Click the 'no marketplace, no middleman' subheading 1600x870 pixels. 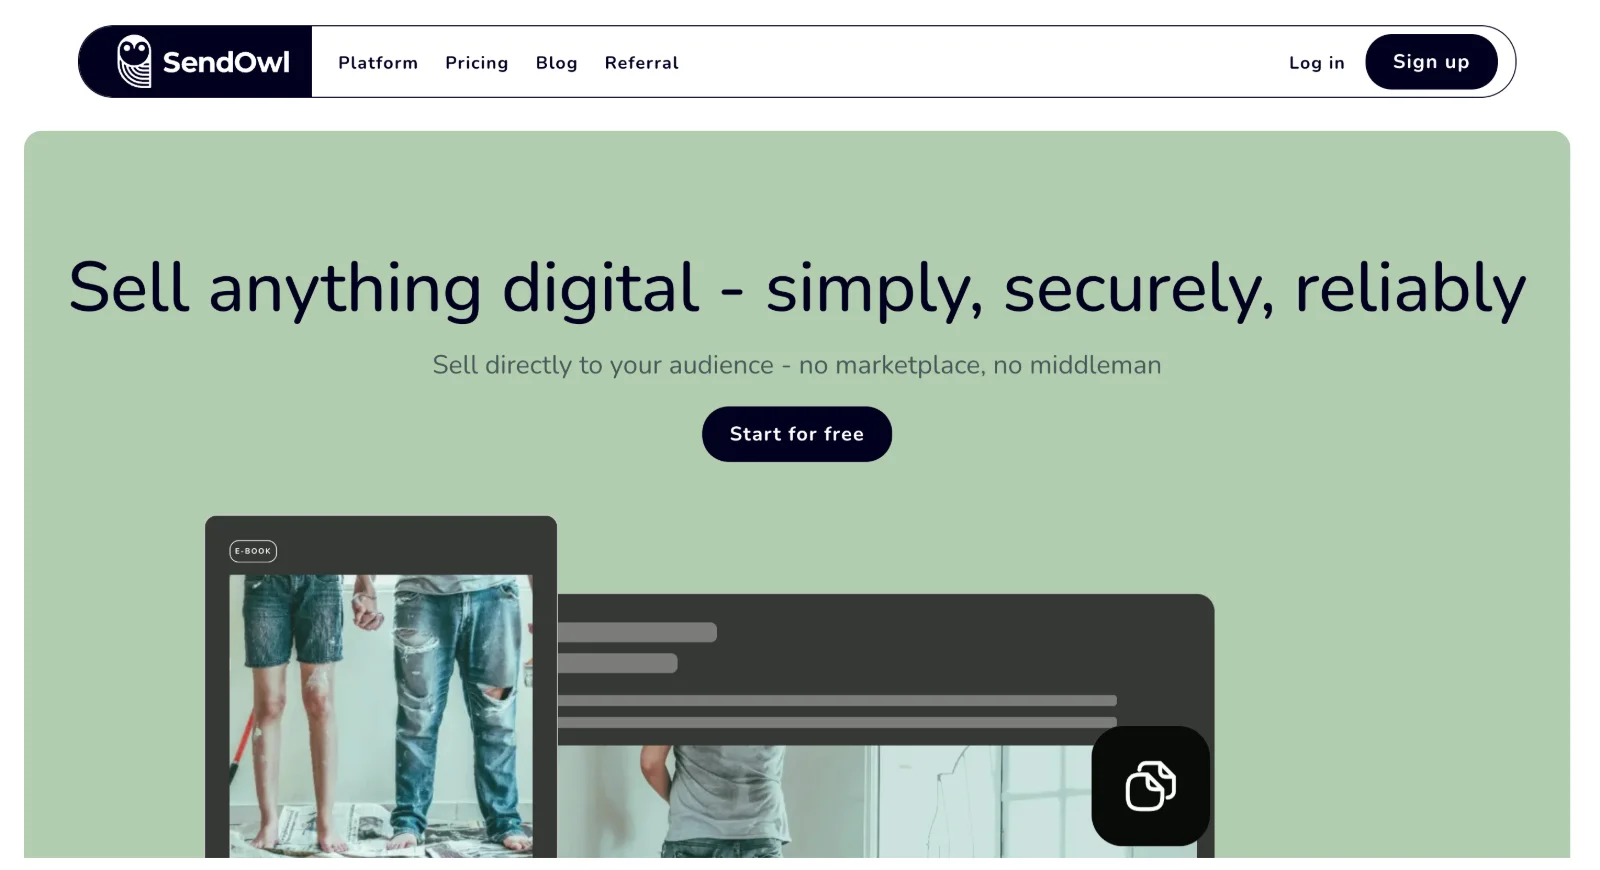(797, 365)
